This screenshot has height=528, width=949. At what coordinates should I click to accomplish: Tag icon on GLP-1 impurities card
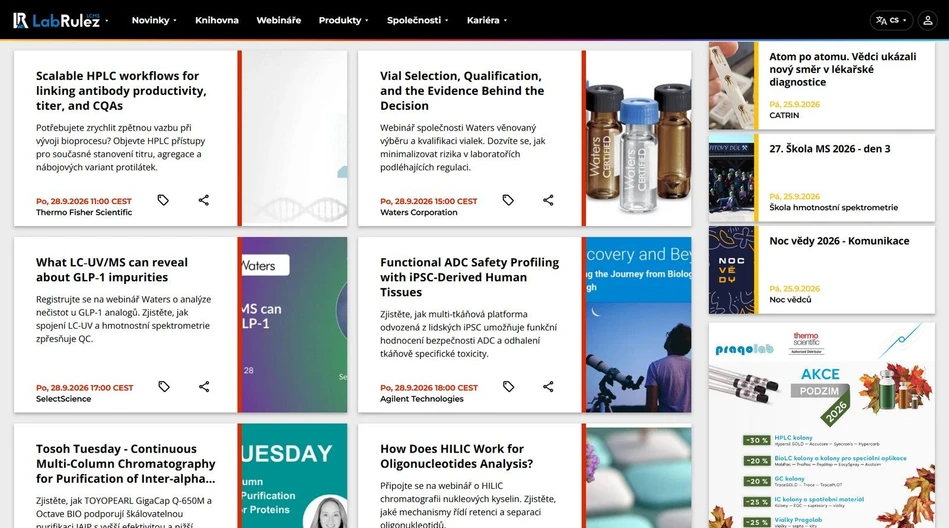(163, 386)
